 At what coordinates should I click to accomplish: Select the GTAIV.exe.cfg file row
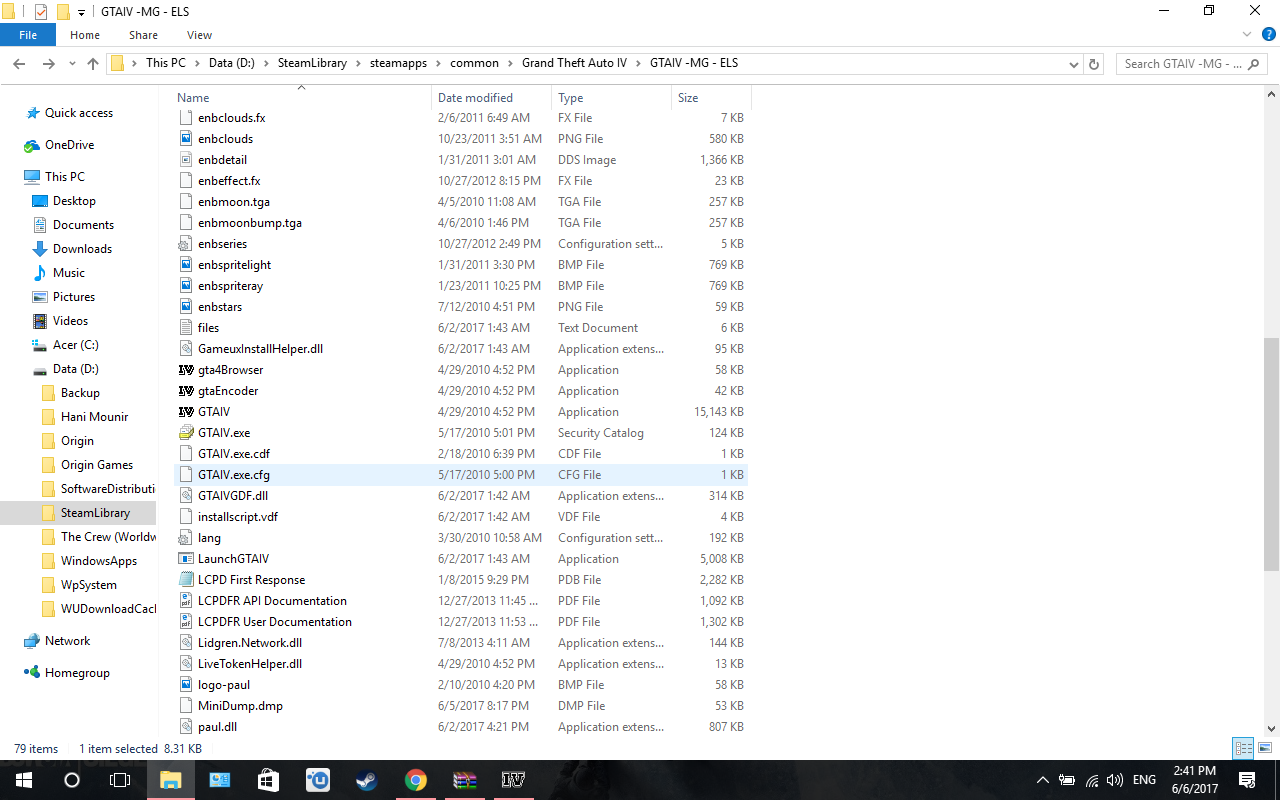[x=461, y=475]
